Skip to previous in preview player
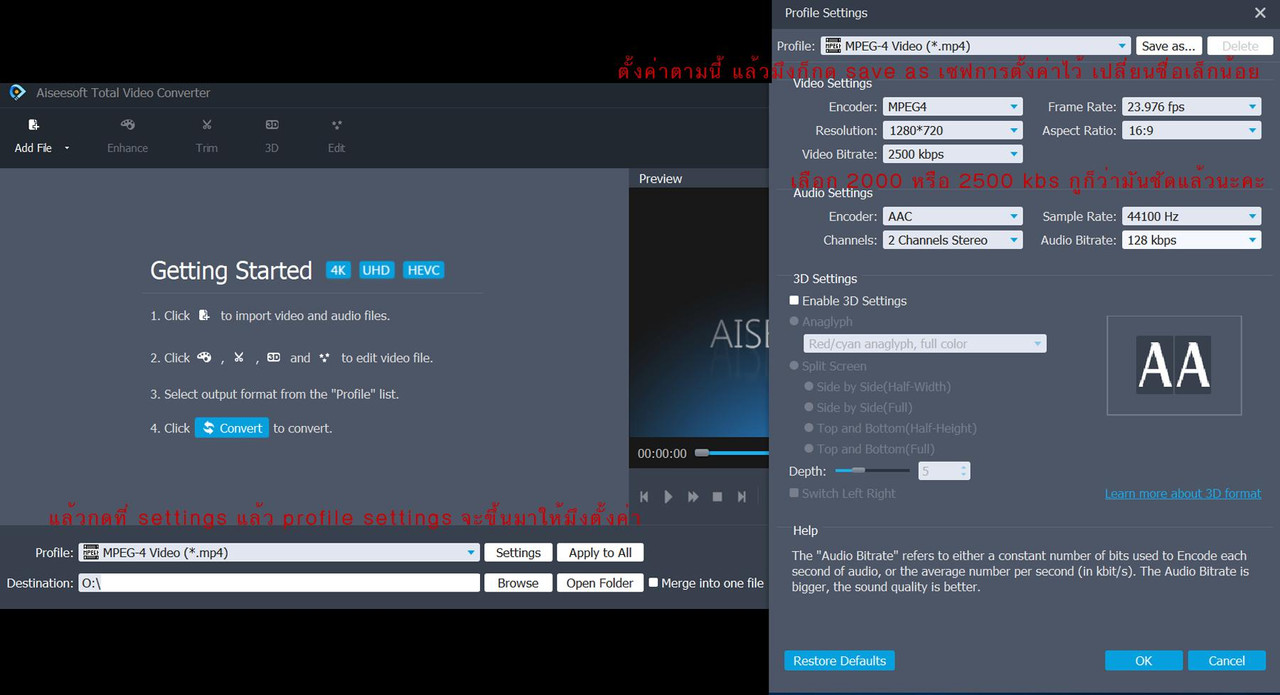1280x695 pixels. click(644, 497)
